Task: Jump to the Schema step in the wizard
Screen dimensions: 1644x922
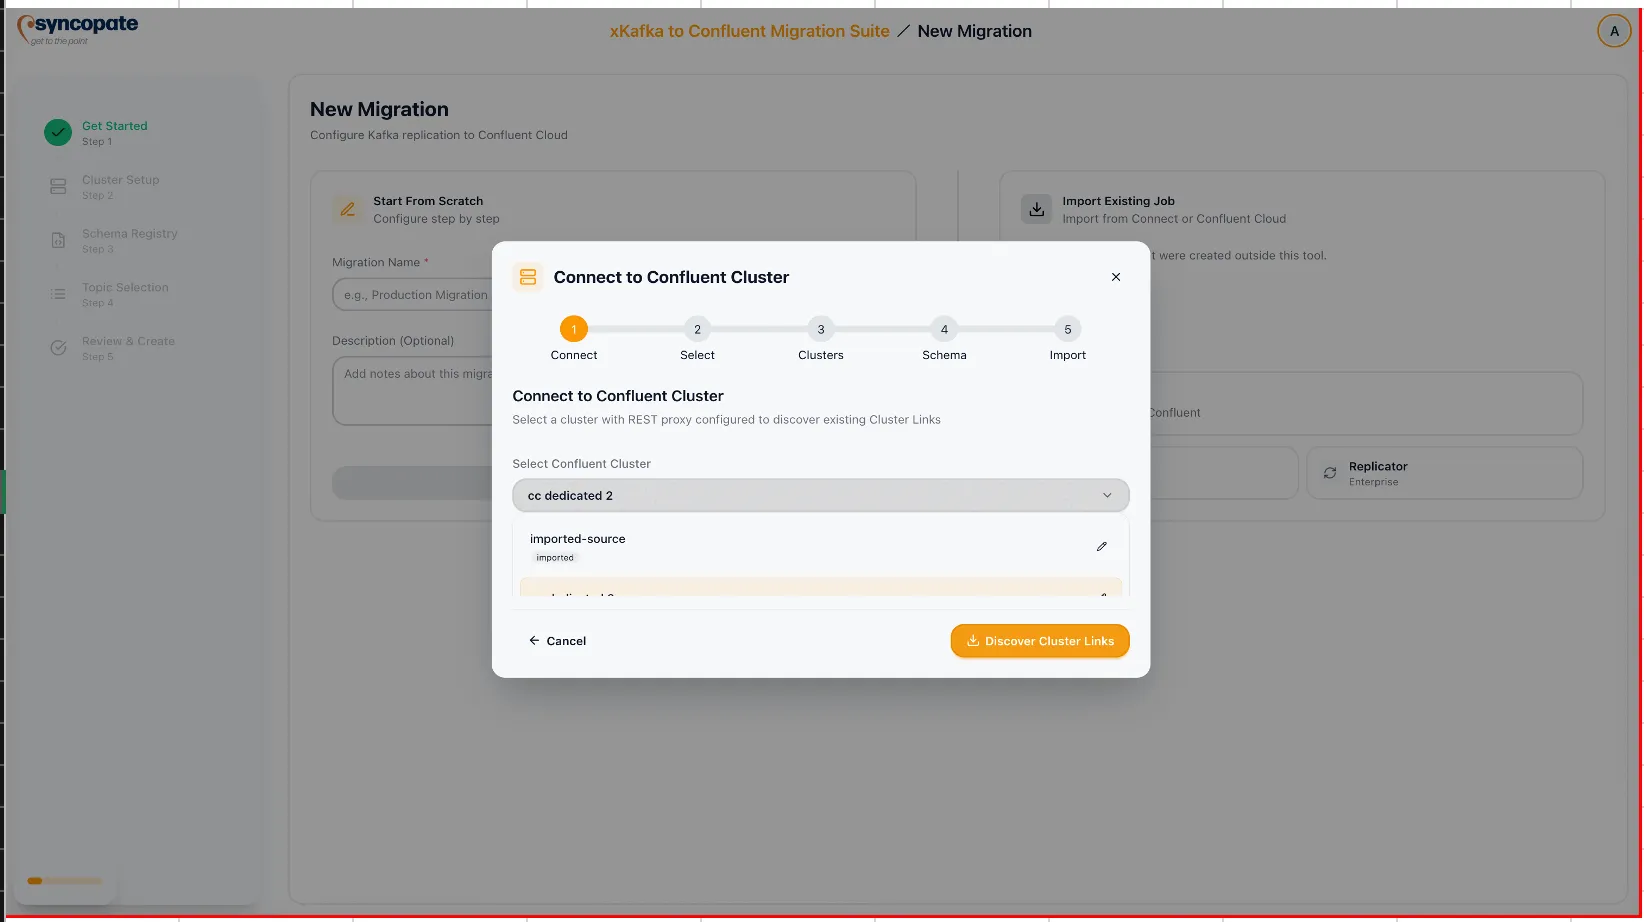Action: [944, 329]
